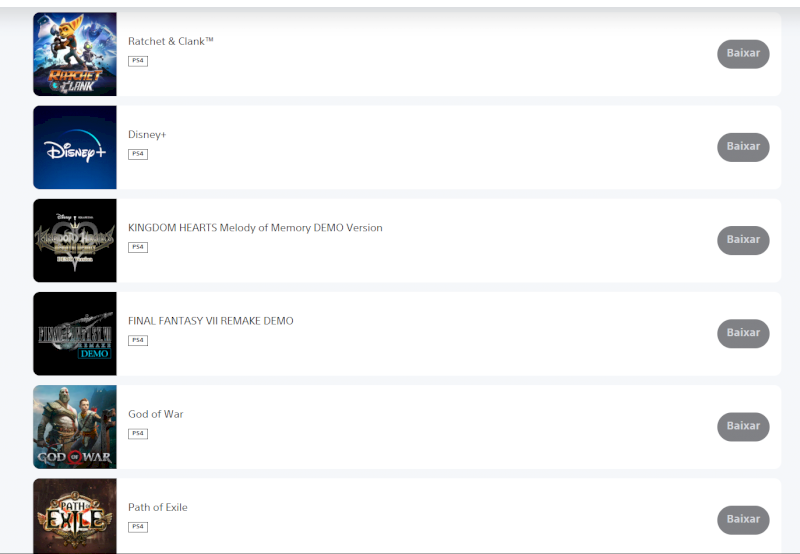Click the Path of Exile title text

pyautogui.click(x=158, y=508)
